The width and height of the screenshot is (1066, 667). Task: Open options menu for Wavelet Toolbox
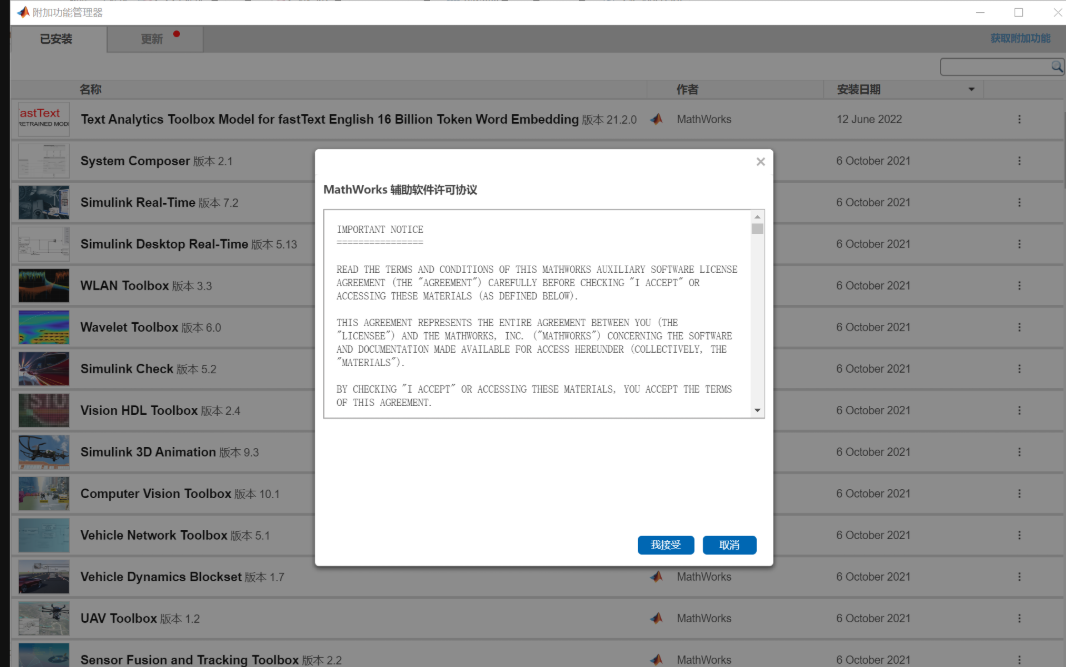1019,327
